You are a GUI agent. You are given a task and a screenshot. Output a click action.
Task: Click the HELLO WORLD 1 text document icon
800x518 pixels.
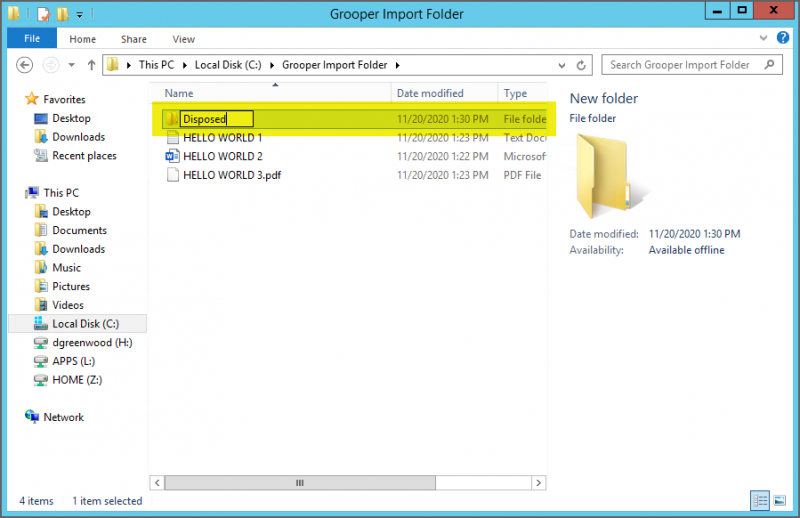pyautogui.click(x=173, y=138)
